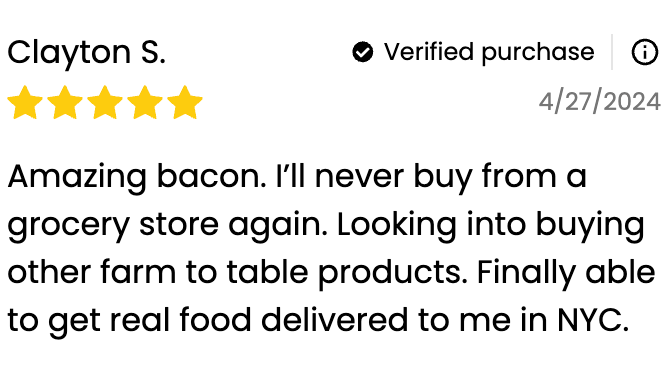Click the word 'purchase' in the badge

538,54
